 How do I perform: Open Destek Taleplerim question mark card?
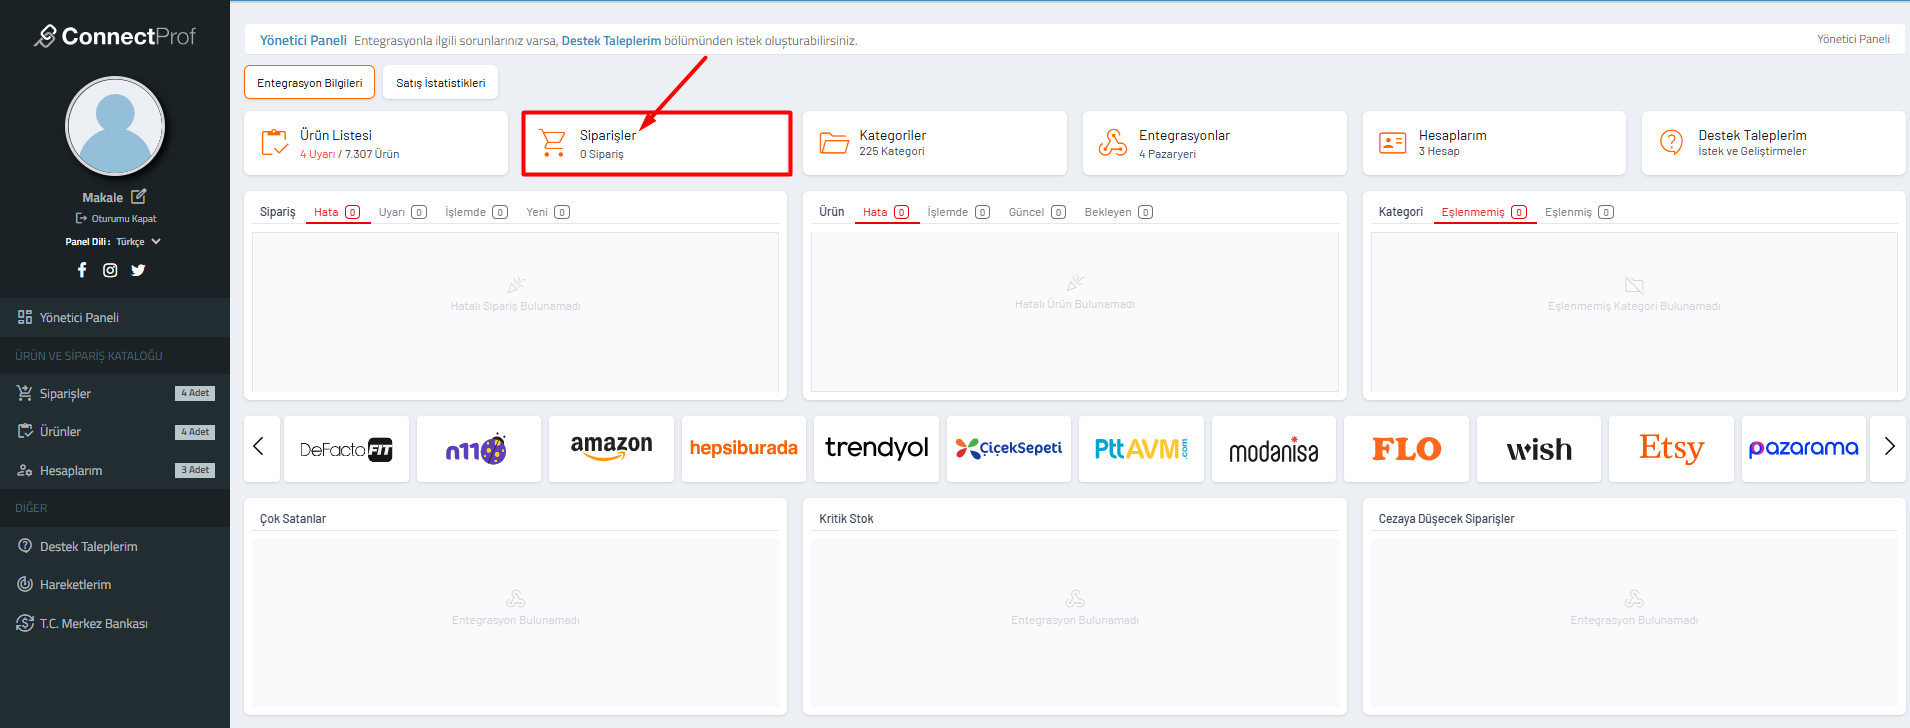[1772, 143]
